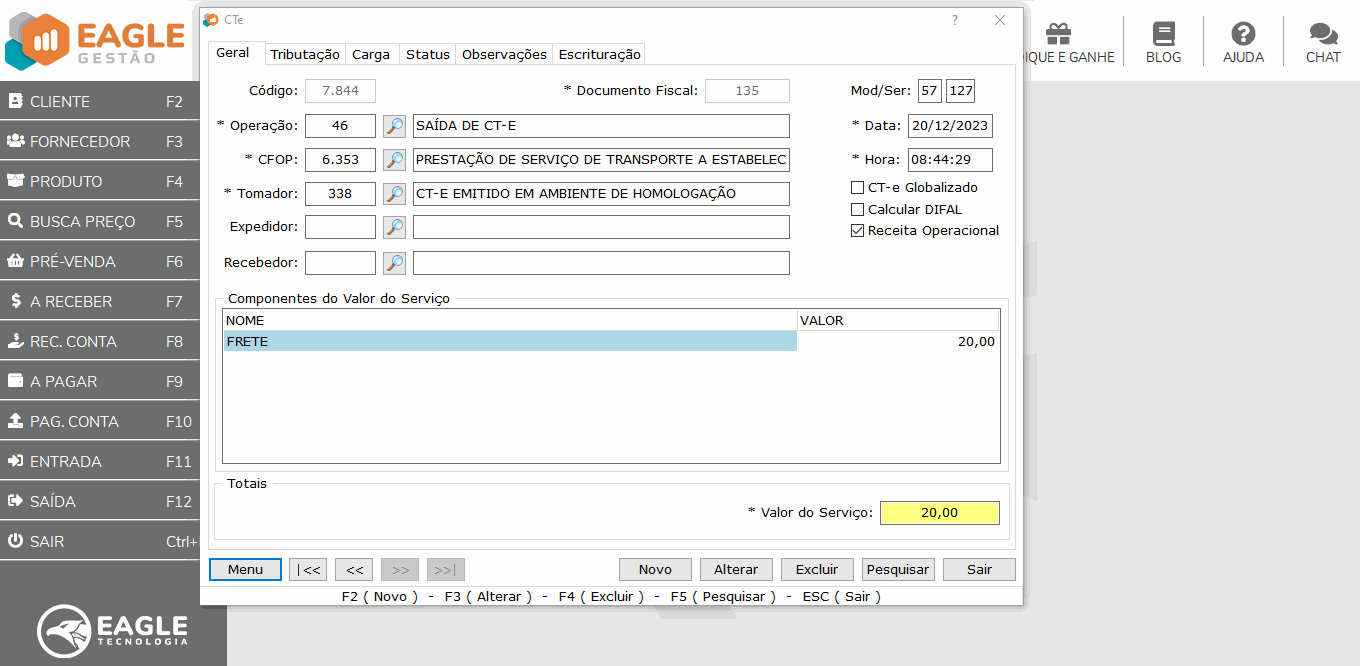Switch to the Tributação tab
This screenshot has width=1360, height=666.
pos(305,54)
